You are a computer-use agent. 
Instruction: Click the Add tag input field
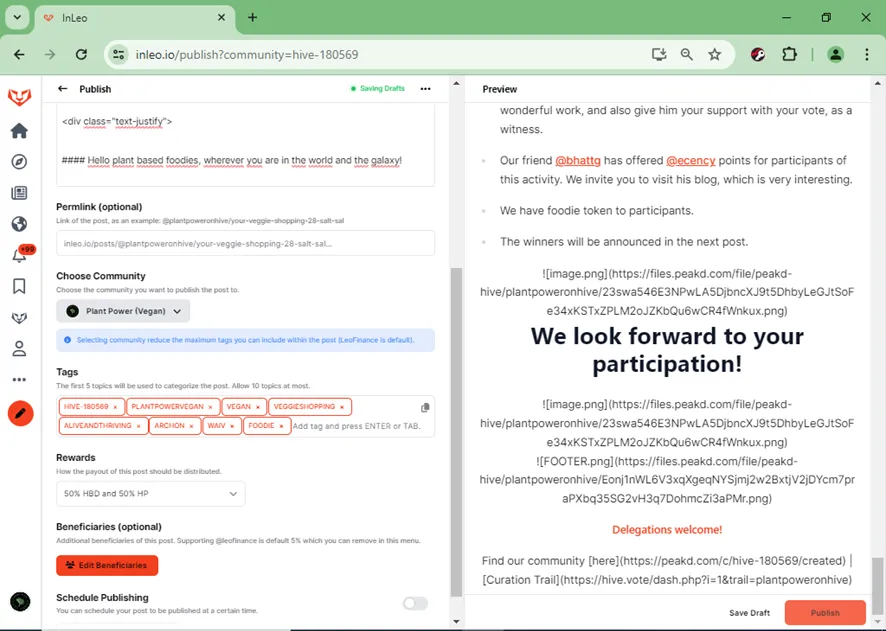tap(357, 426)
